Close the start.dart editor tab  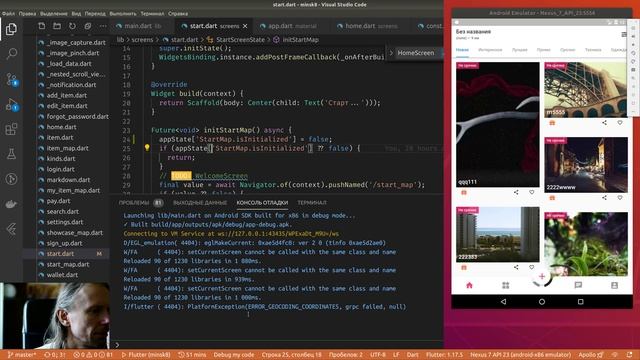(245, 26)
